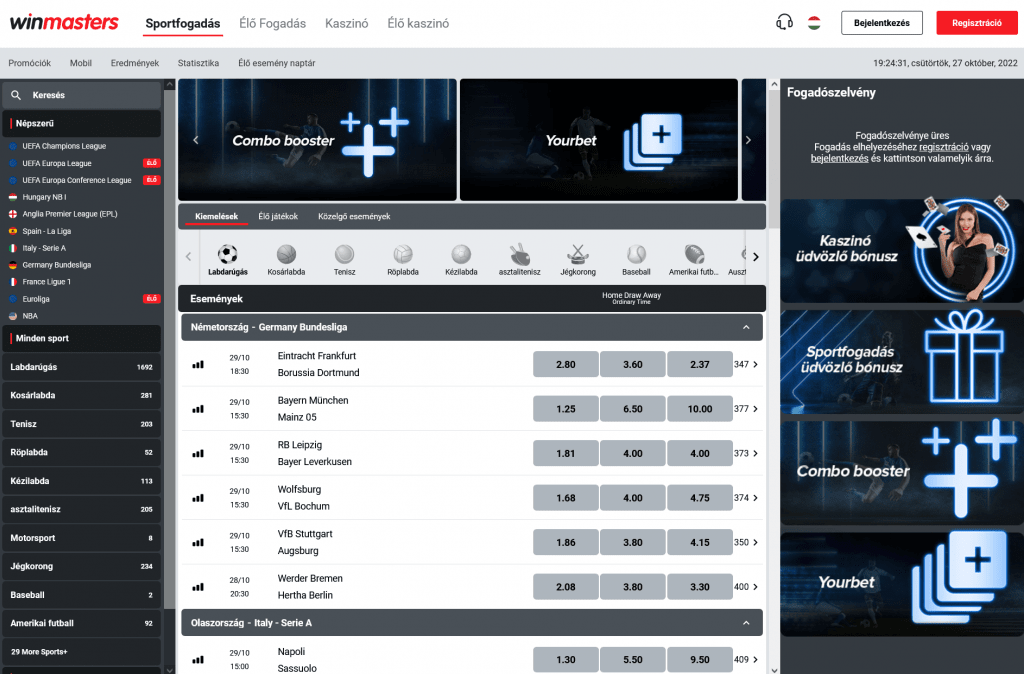Expand 374 more markets for Wolfsburg
The height and width of the screenshot is (674, 1024).
[746, 498]
